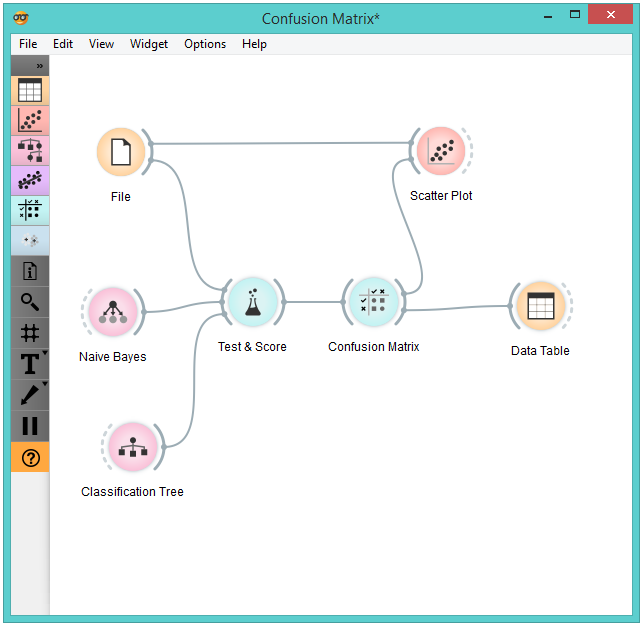Select the arrow annotation tool
Image resolution: width=643 pixels, height=626 pixels.
(x=30, y=394)
